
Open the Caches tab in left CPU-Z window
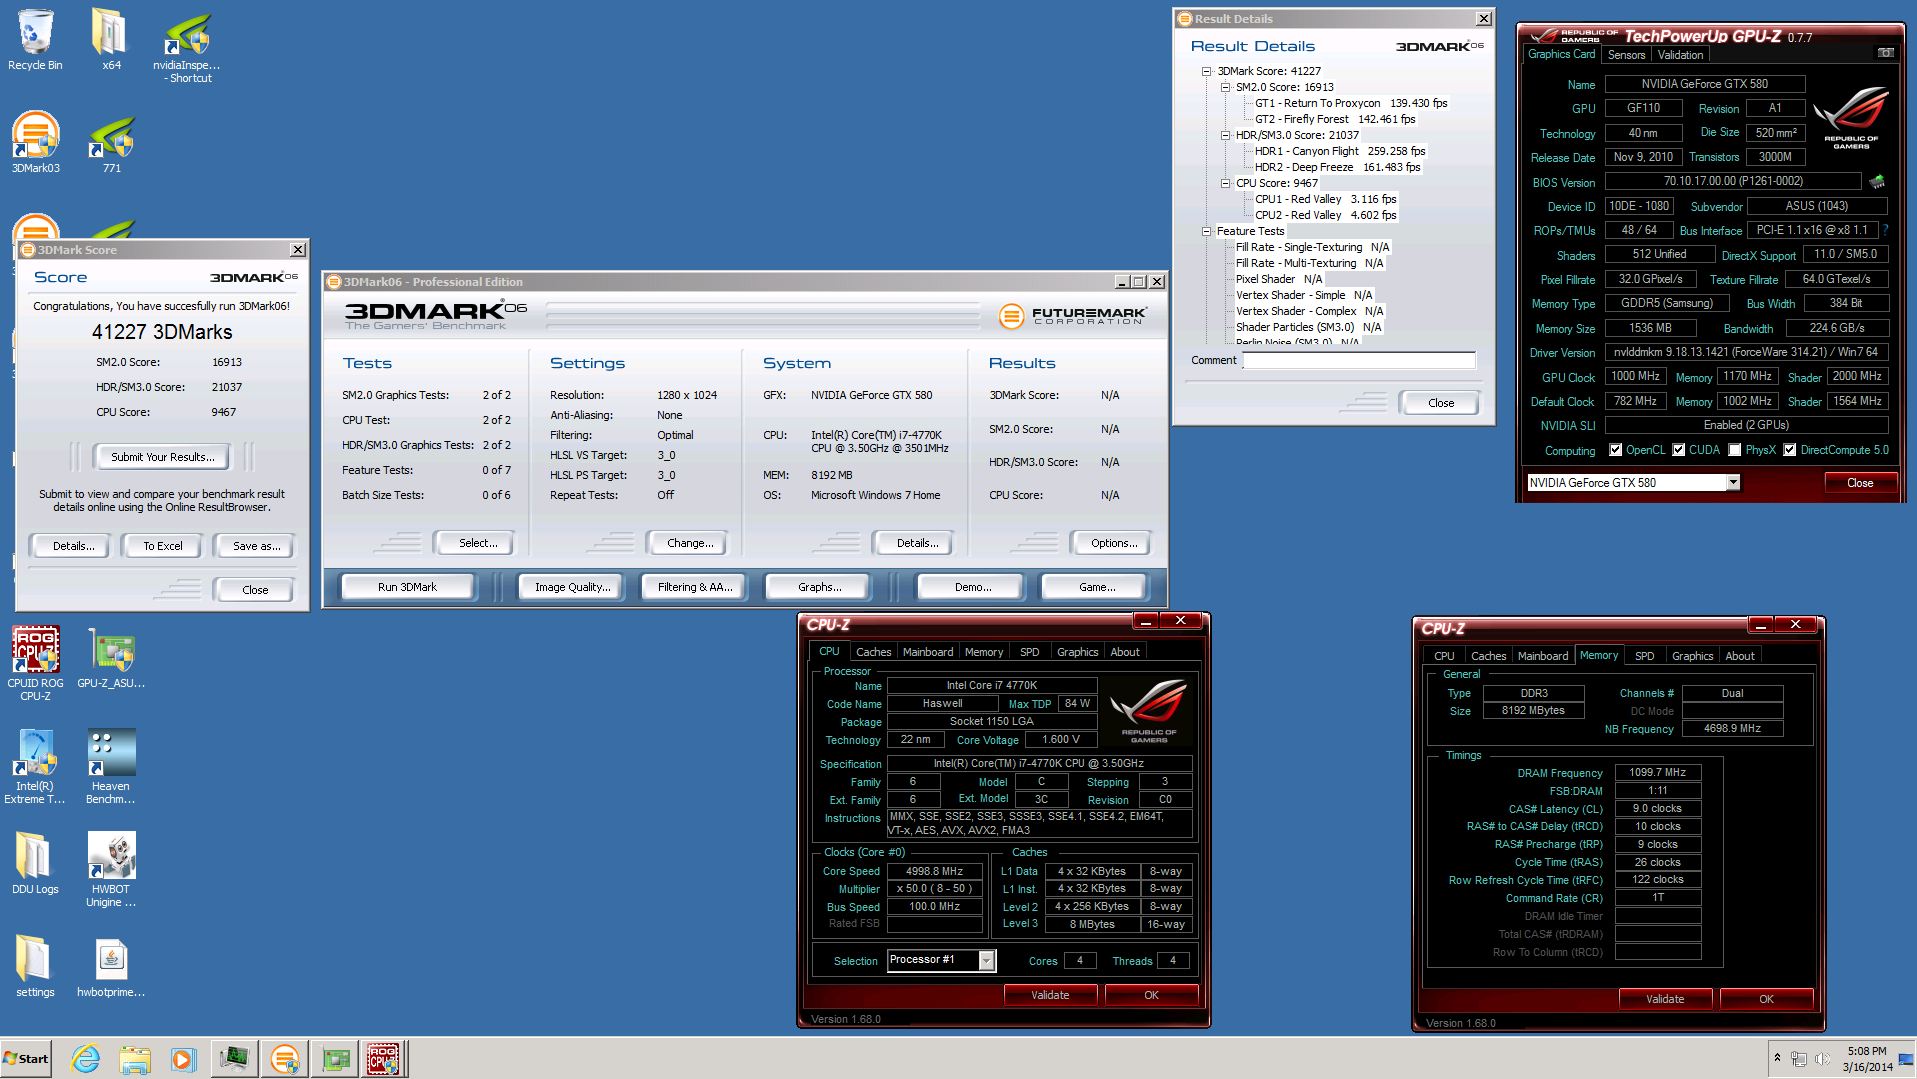(873, 652)
